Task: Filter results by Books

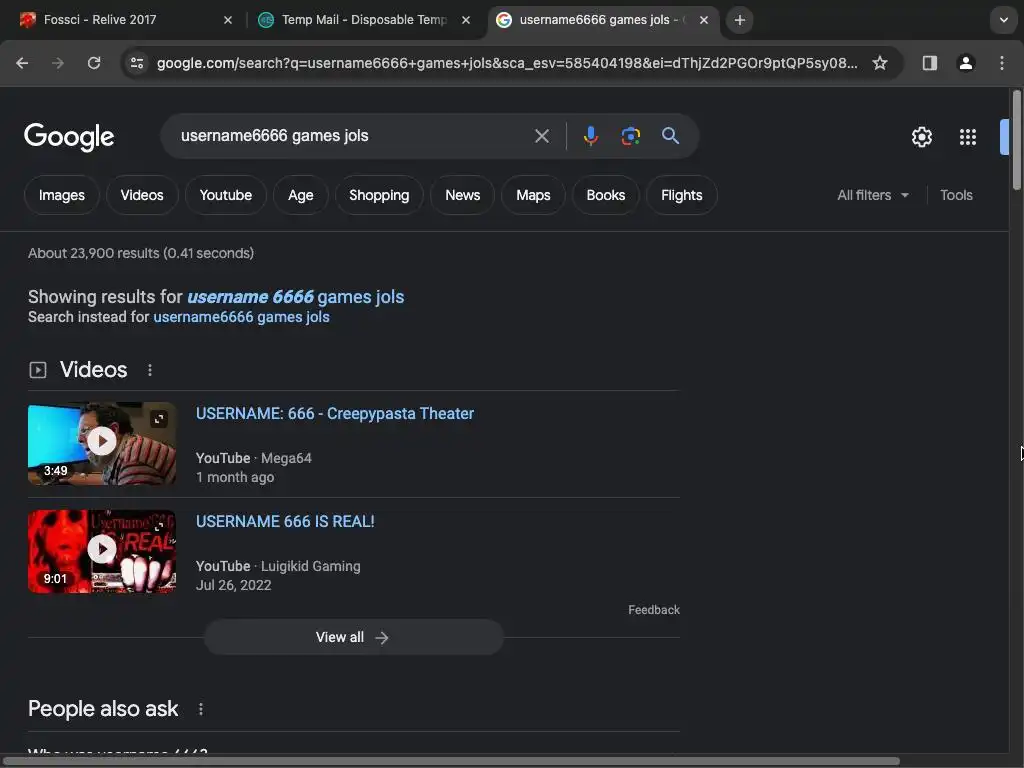Action: [606, 195]
